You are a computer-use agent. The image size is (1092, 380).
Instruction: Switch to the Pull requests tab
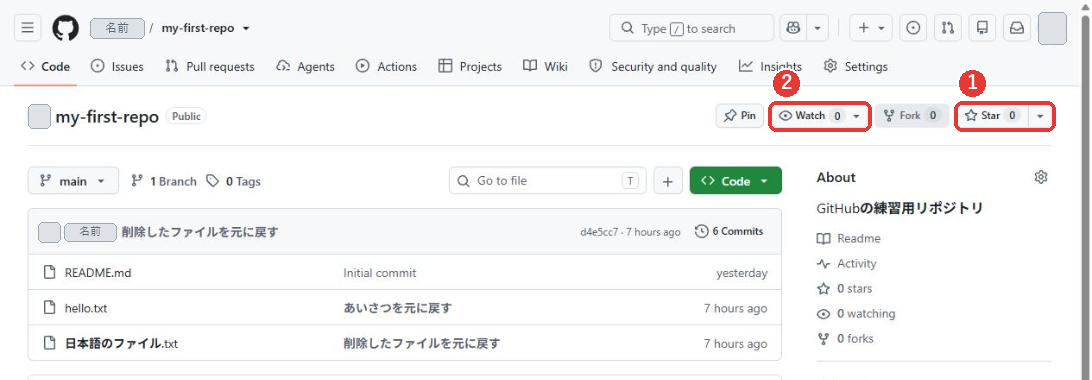[210, 67]
